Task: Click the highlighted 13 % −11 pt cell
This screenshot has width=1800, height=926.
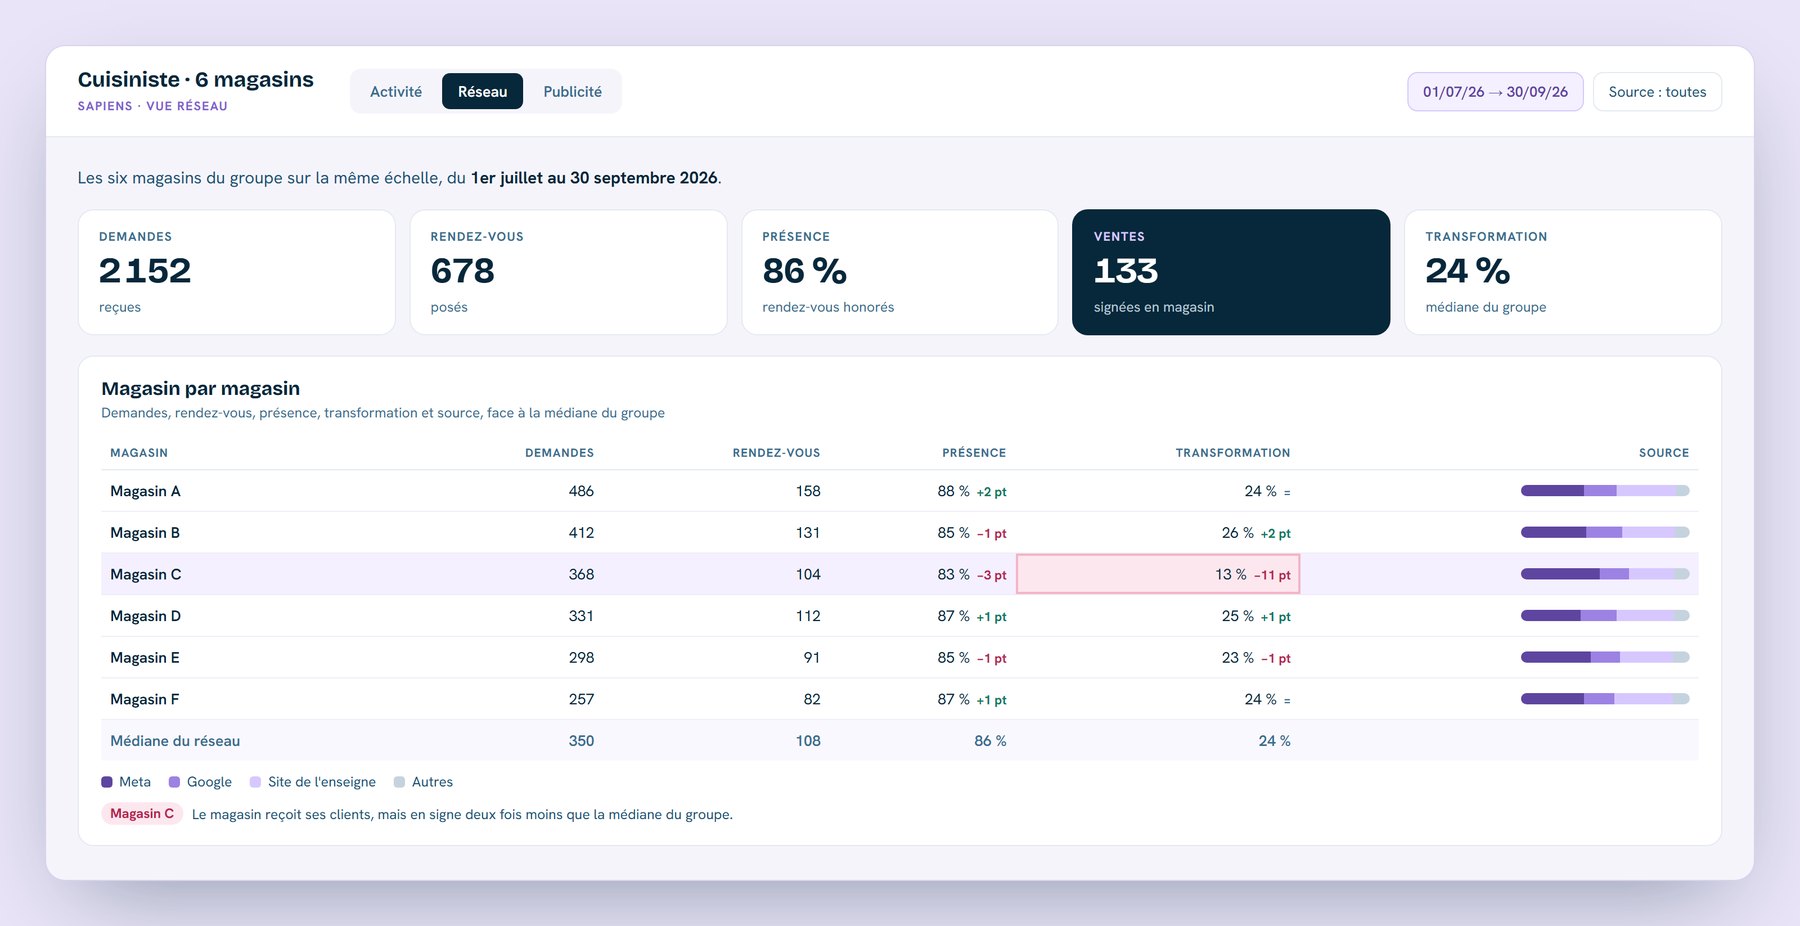Action: click(1158, 574)
